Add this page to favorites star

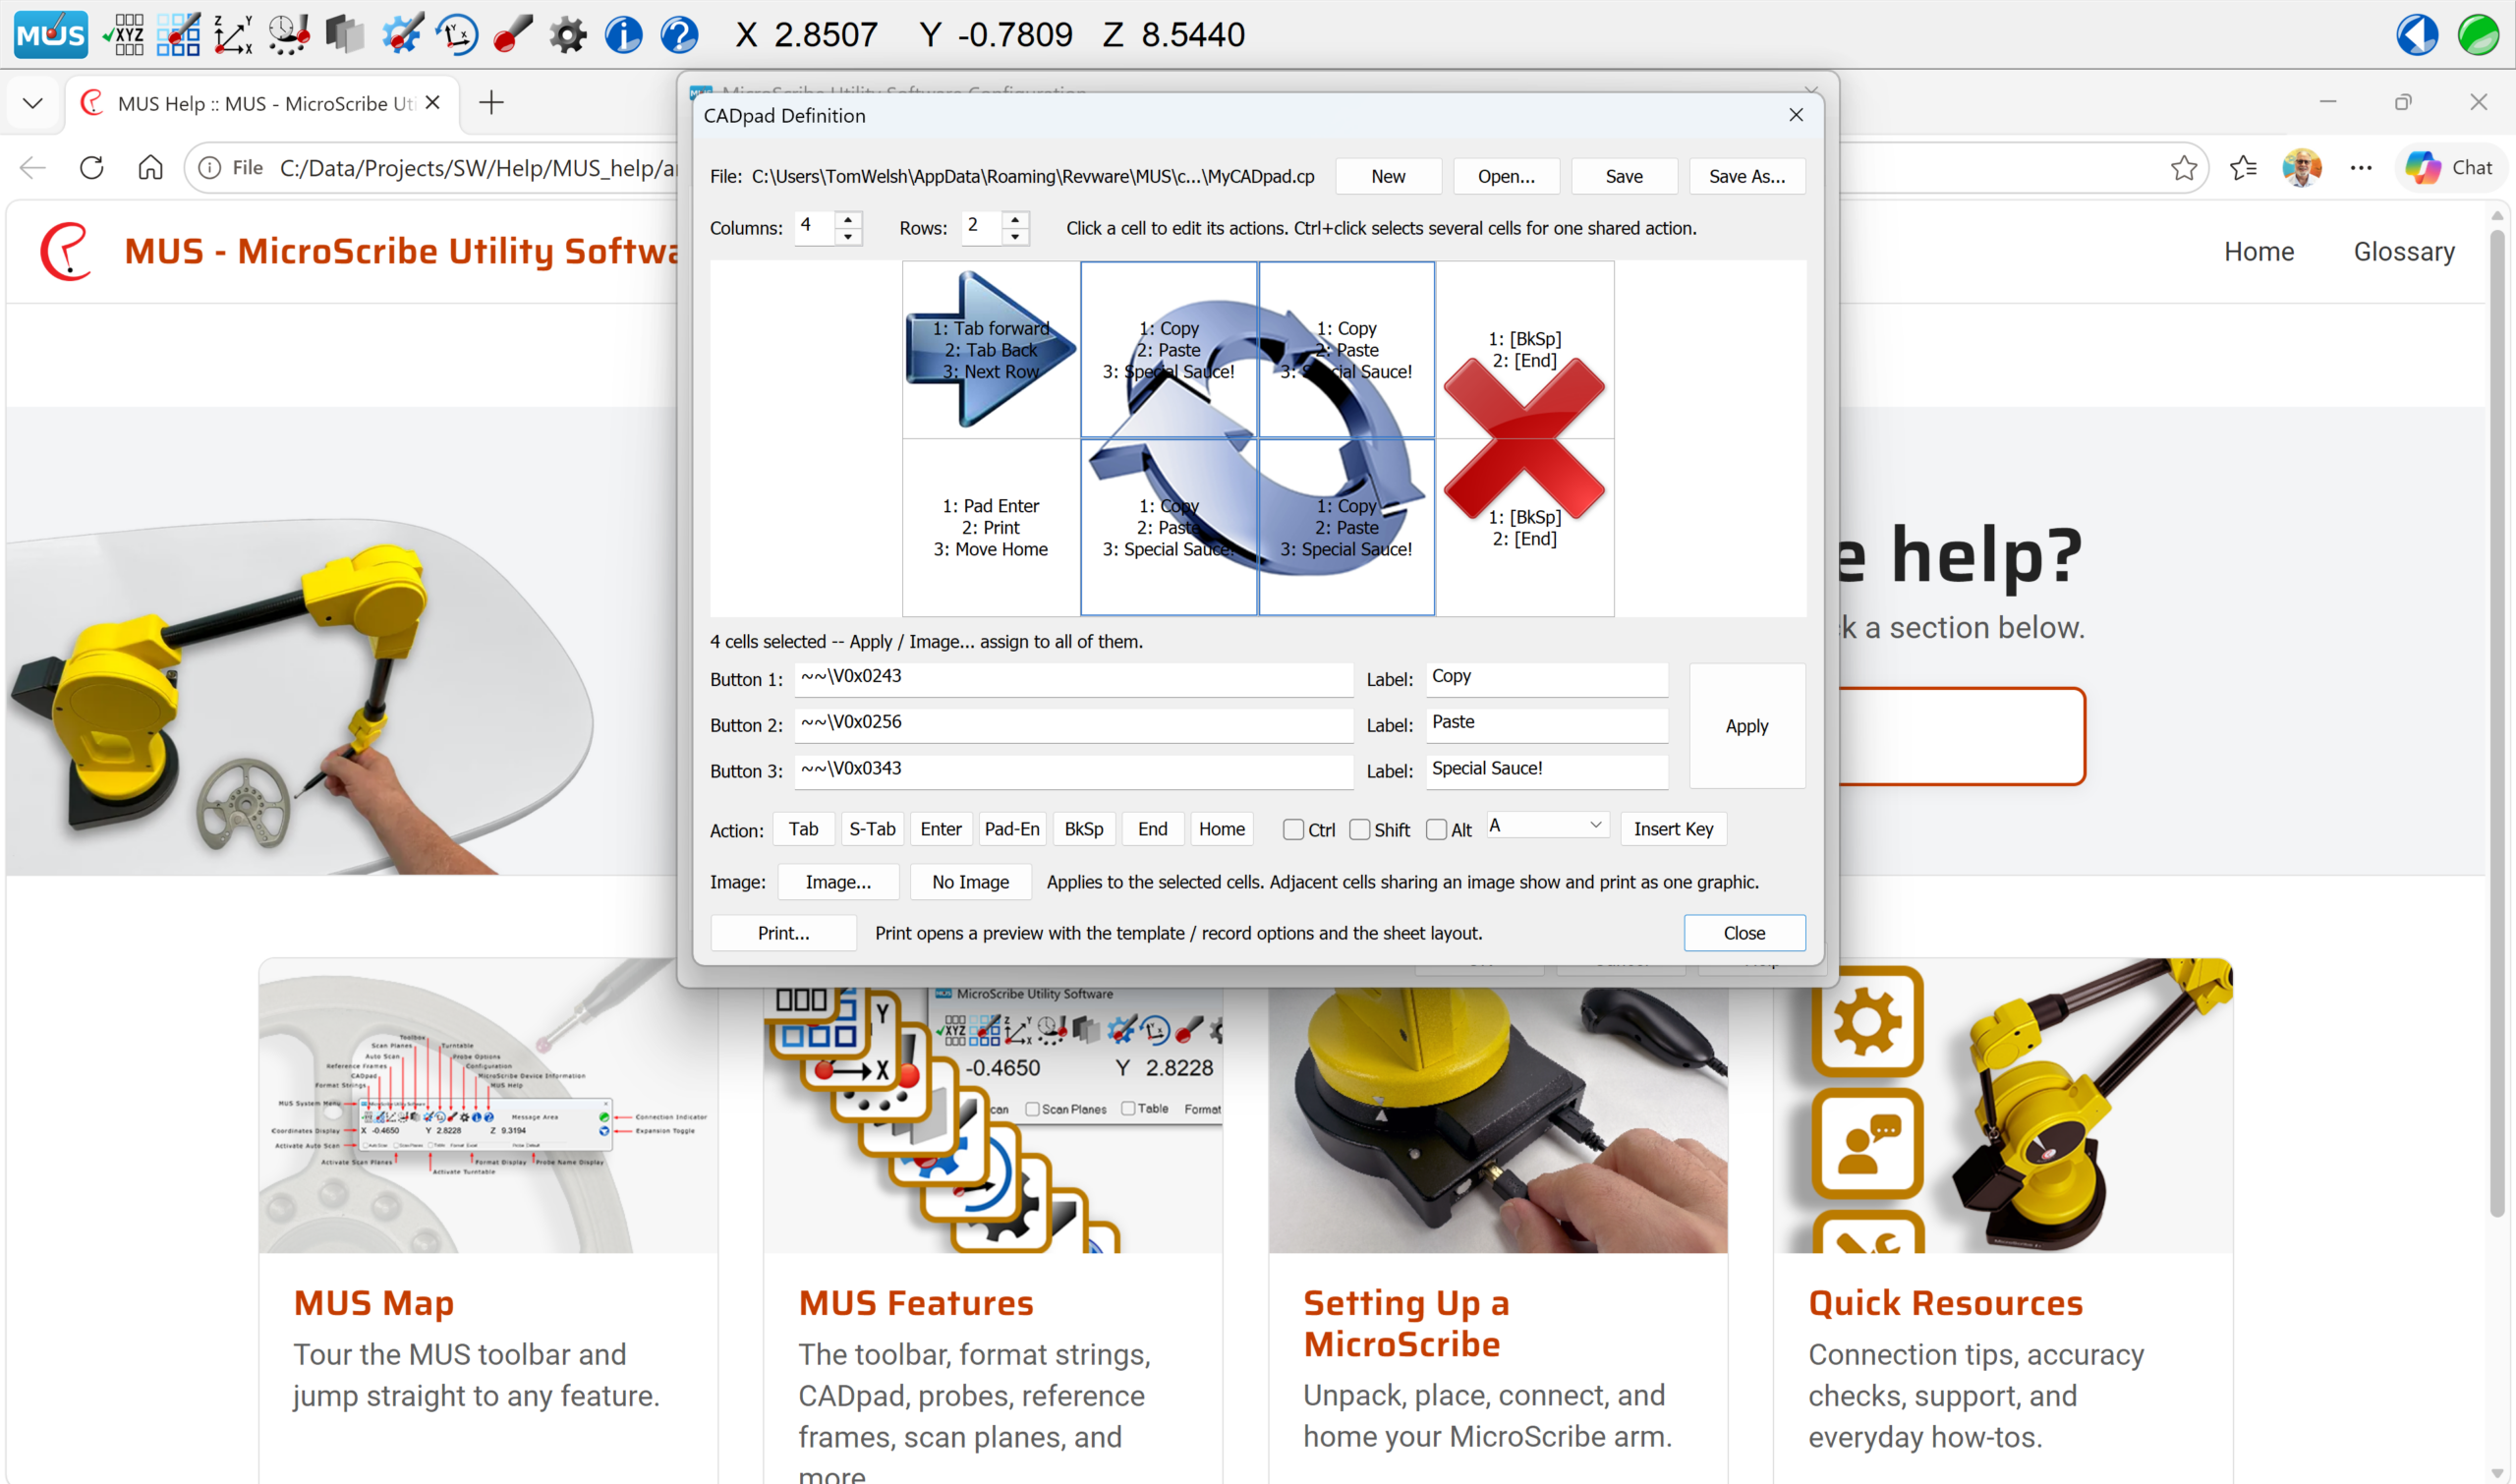(x=2184, y=167)
